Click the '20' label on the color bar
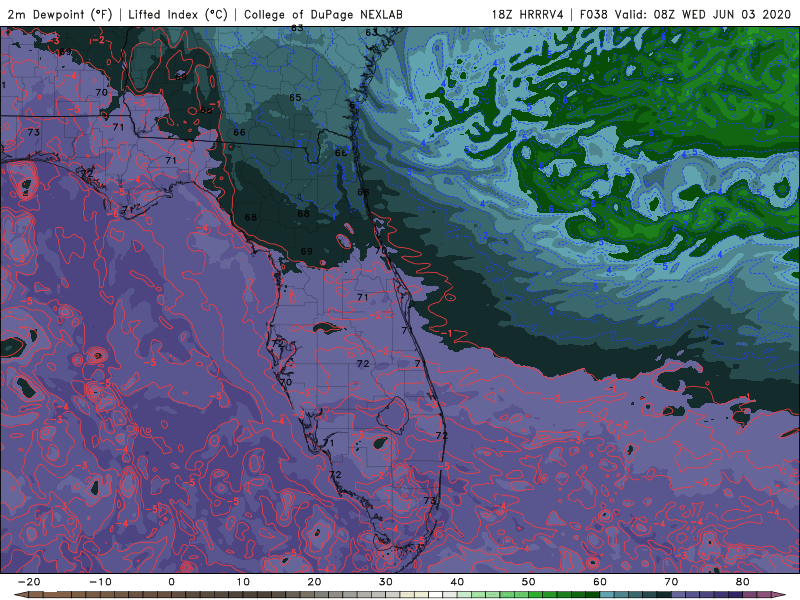Viewport: 800px width, 600px height. click(314, 582)
